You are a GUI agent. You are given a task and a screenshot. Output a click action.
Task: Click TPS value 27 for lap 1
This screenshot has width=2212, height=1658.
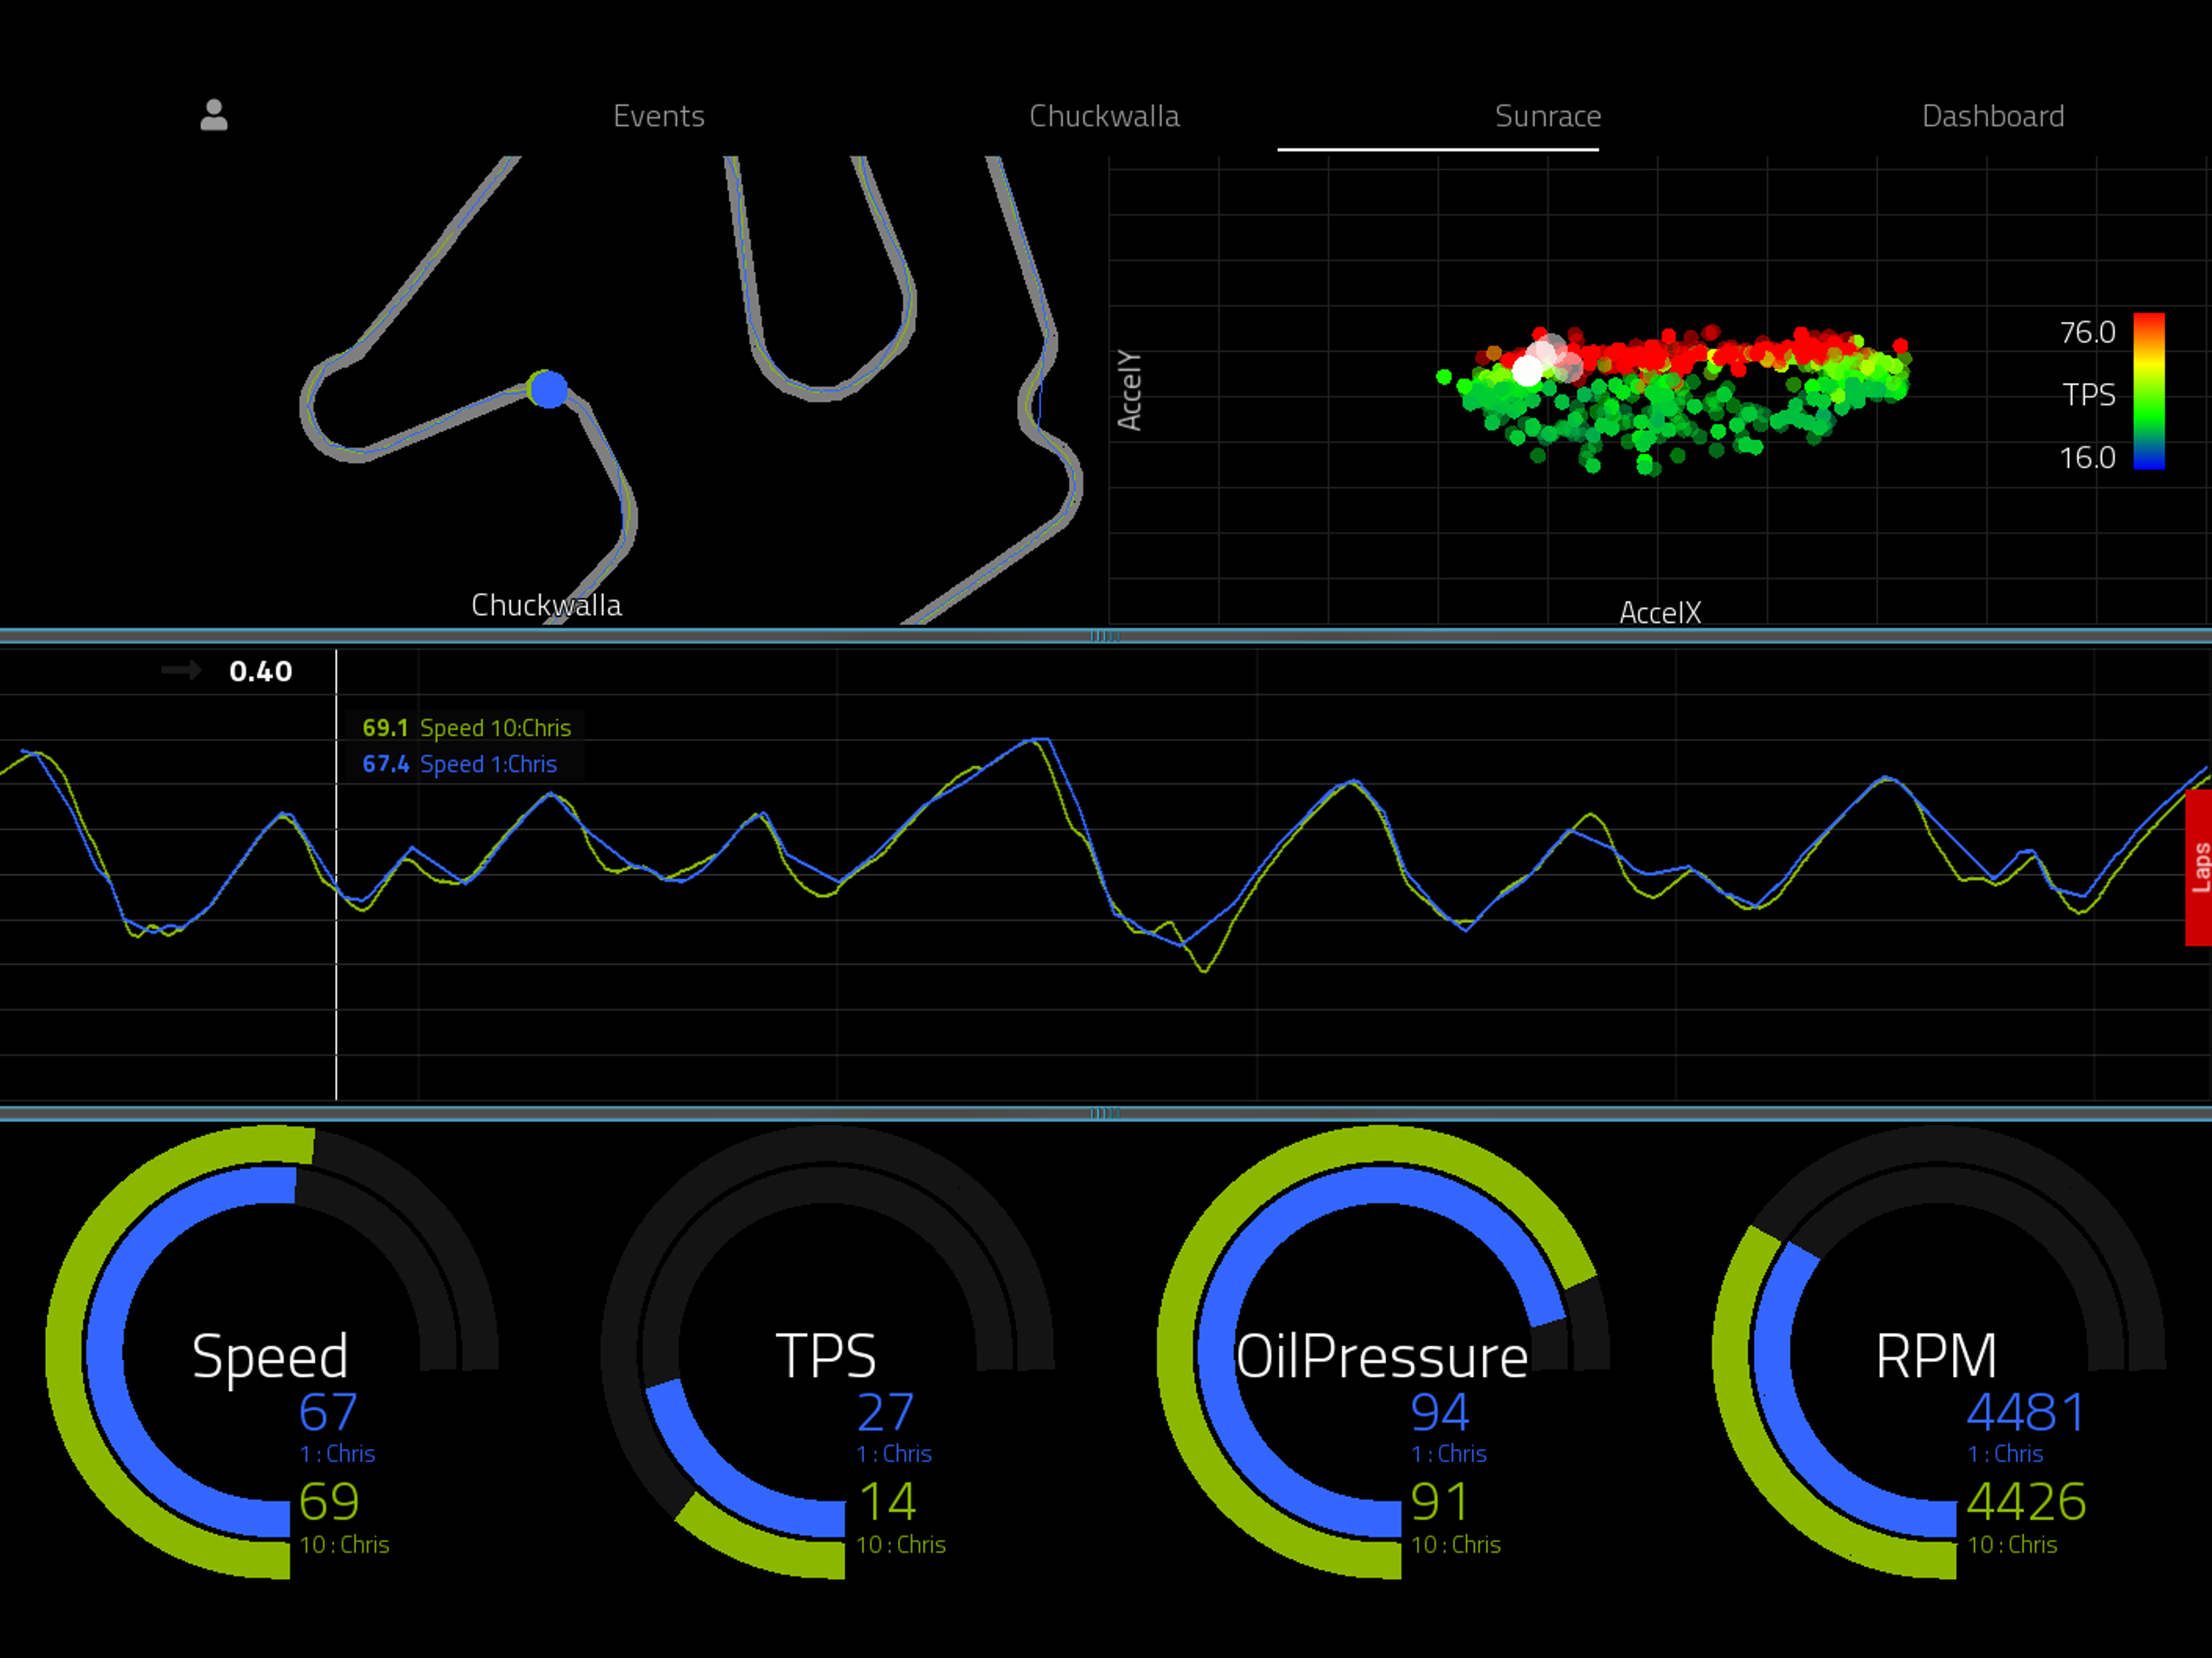885,1412
